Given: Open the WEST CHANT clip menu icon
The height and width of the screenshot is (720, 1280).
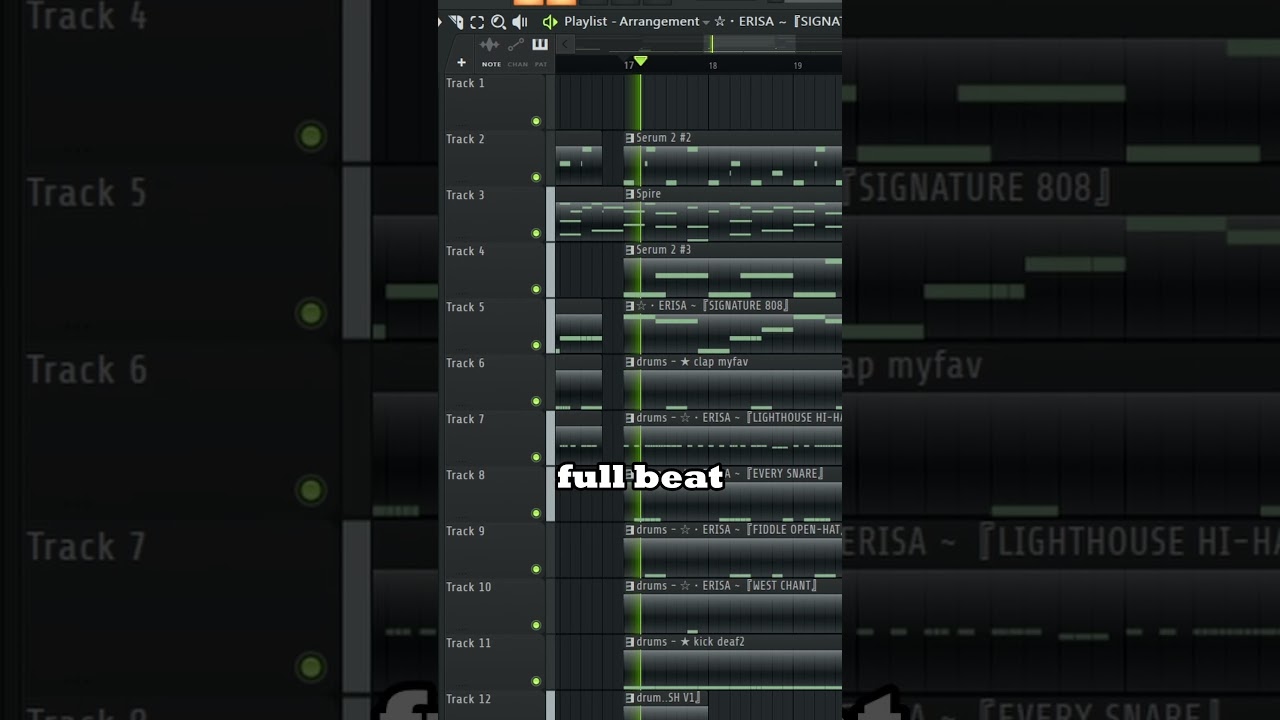Looking at the screenshot, I should [x=630, y=586].
